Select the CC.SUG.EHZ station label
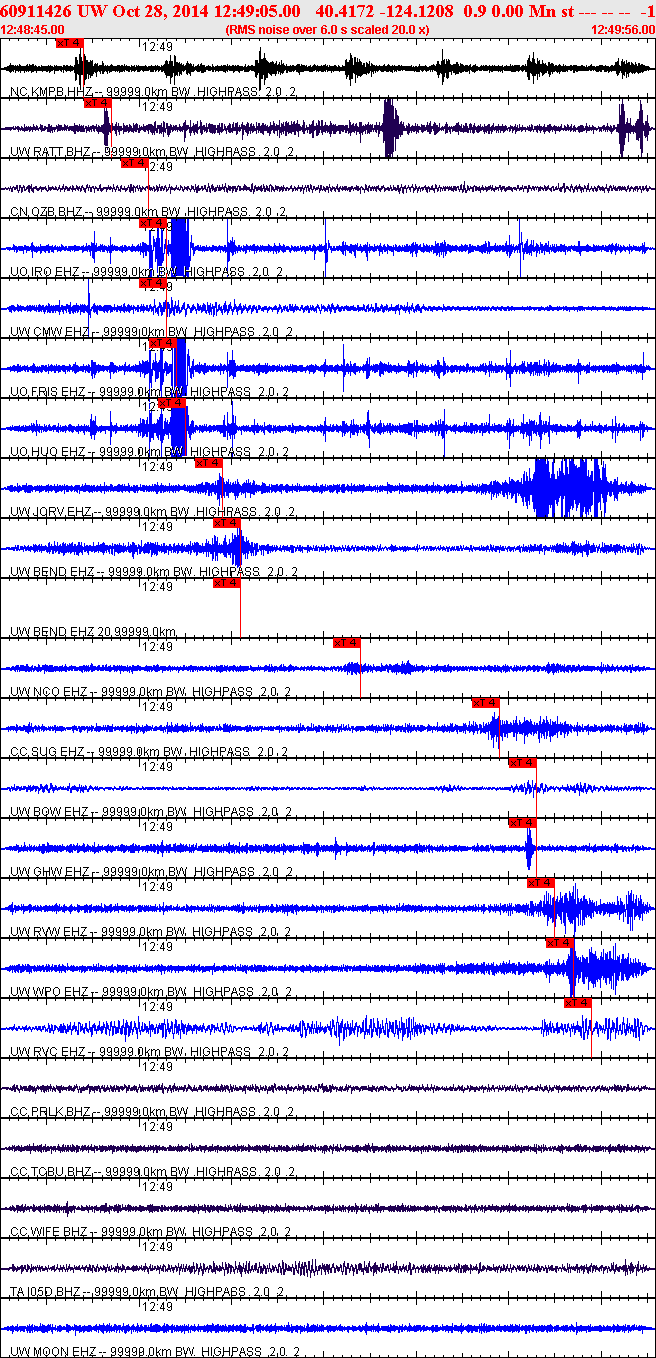Screen dimensions: 656x1358 tap(148, 752)
